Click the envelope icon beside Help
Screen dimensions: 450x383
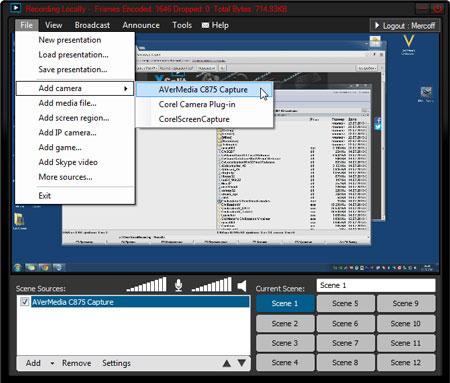tap(205, 25)
